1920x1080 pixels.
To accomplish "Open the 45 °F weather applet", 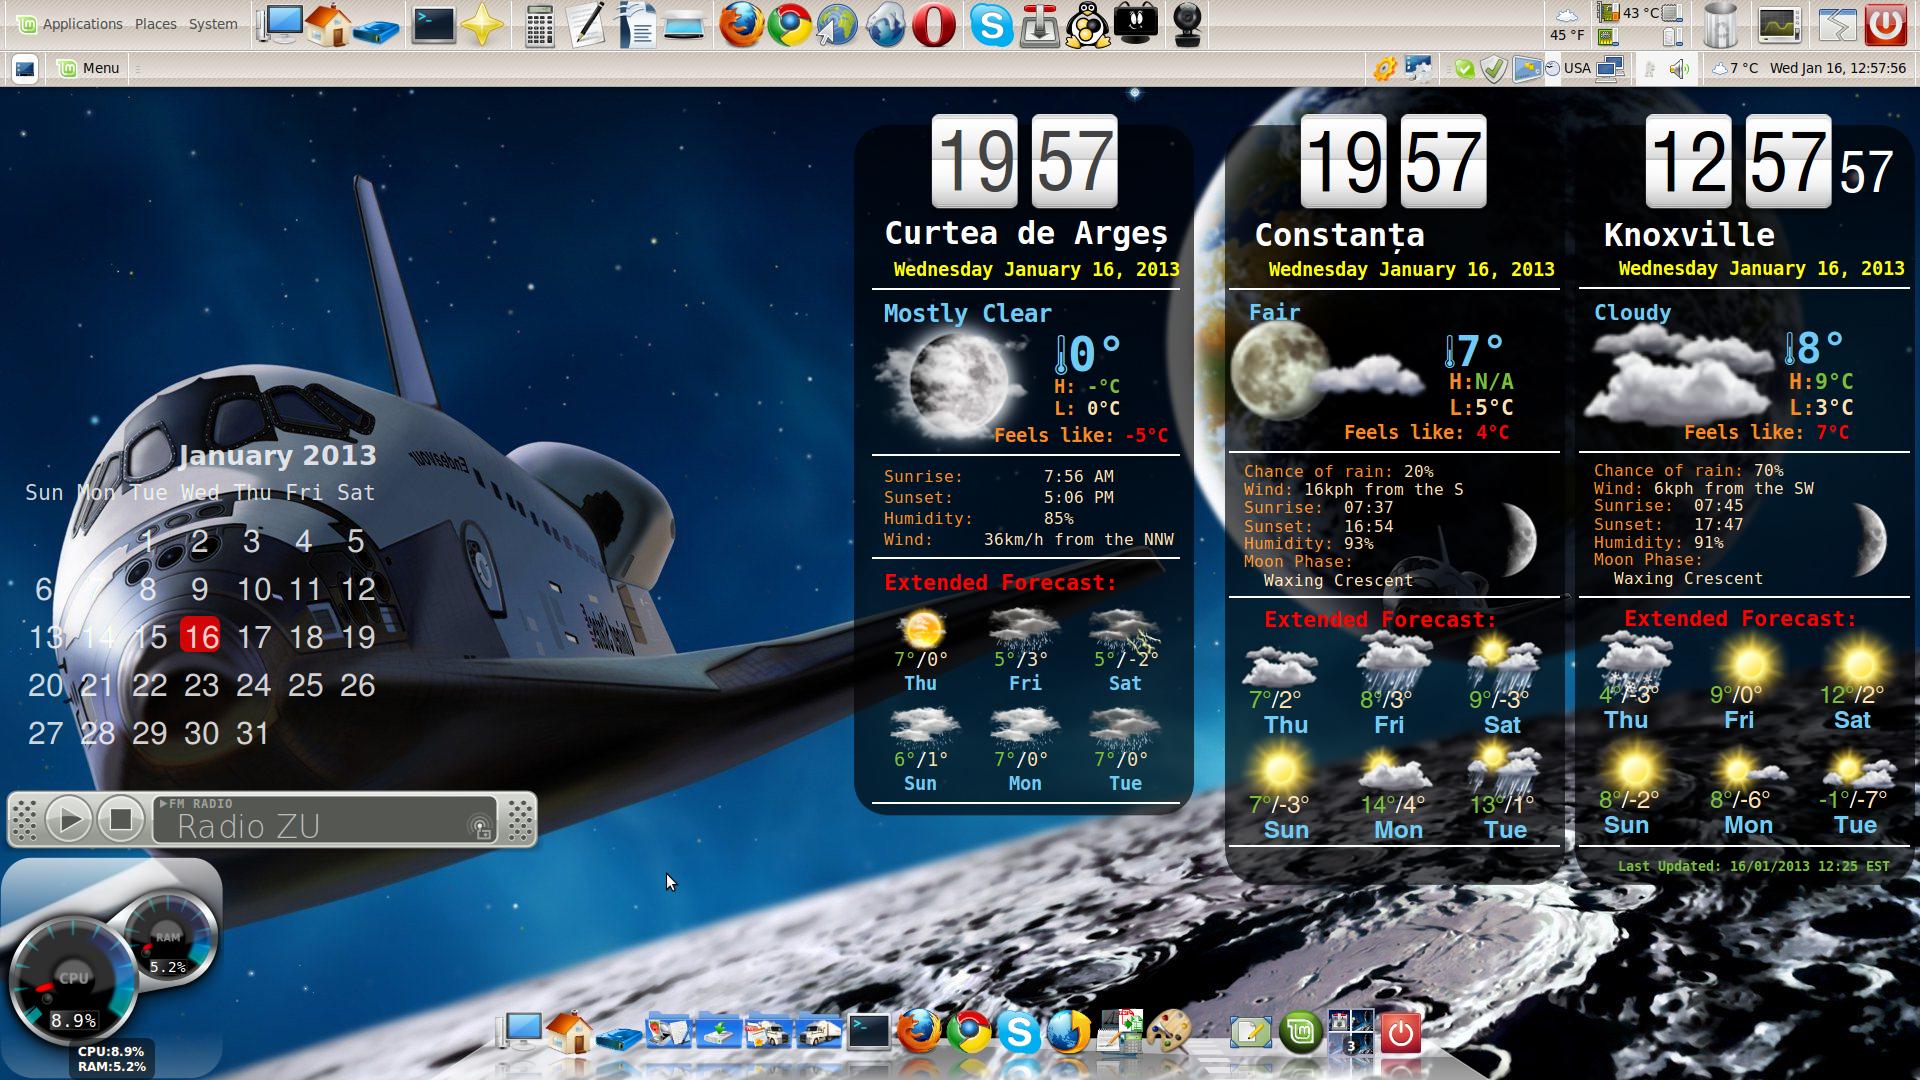I will point(1567,25).
